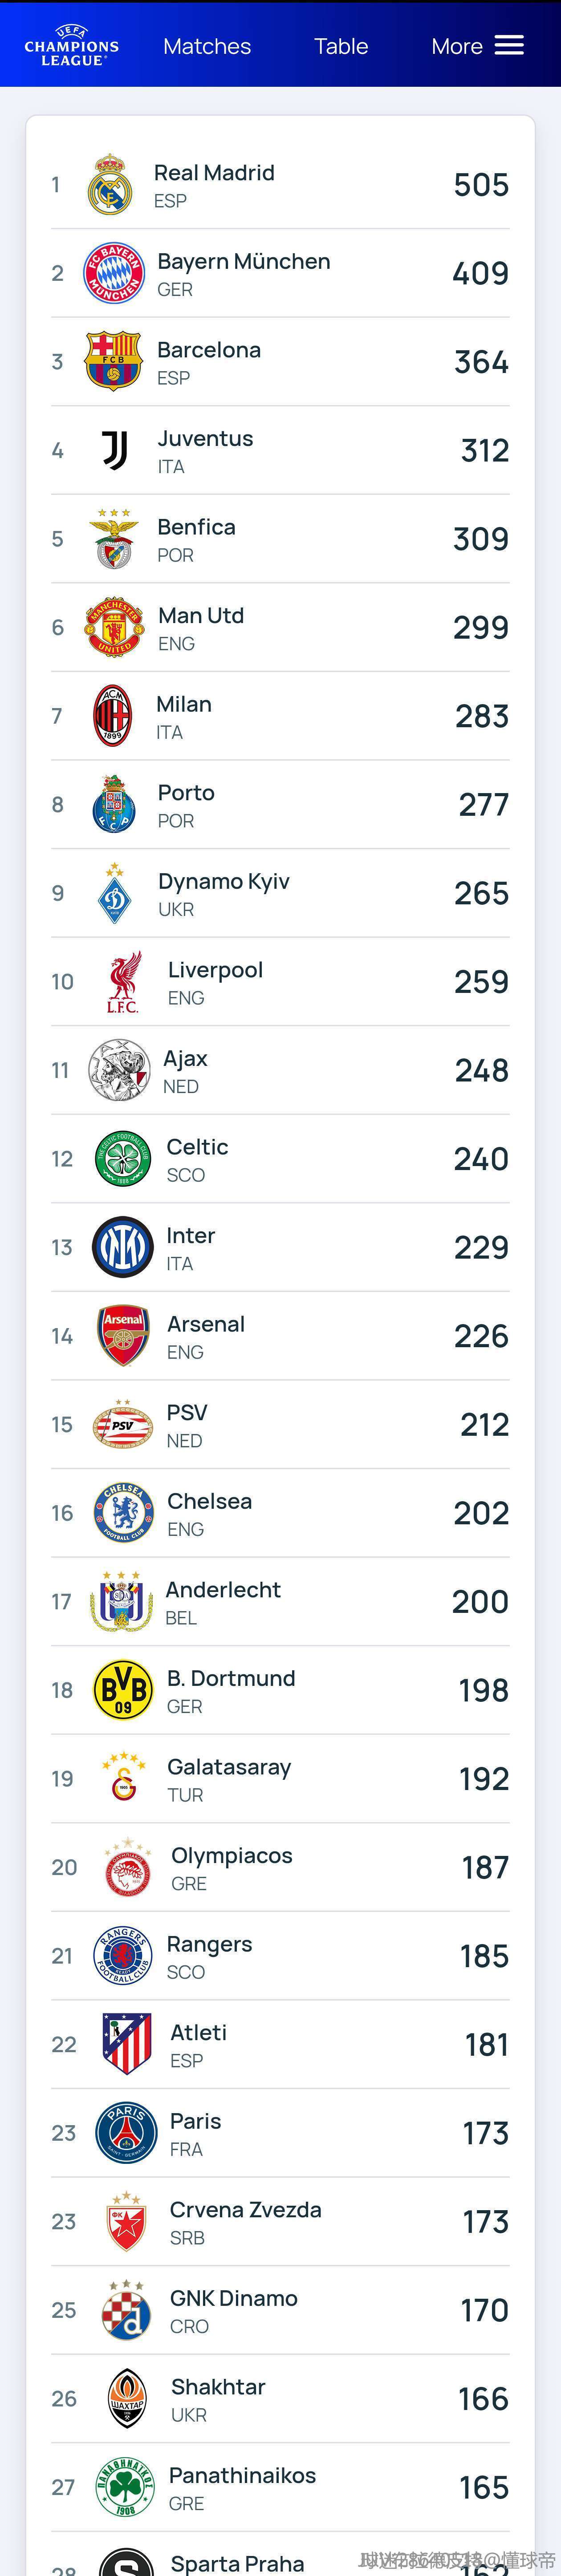
Task: Switch to the Table tab
Action: 341,46
